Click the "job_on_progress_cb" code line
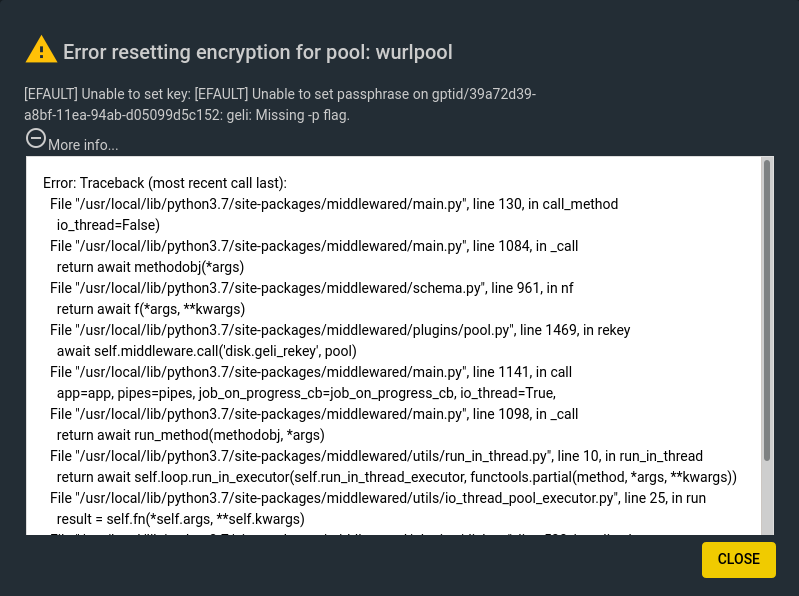The height and width of the screenshot is (596, 799). point(306,393)
